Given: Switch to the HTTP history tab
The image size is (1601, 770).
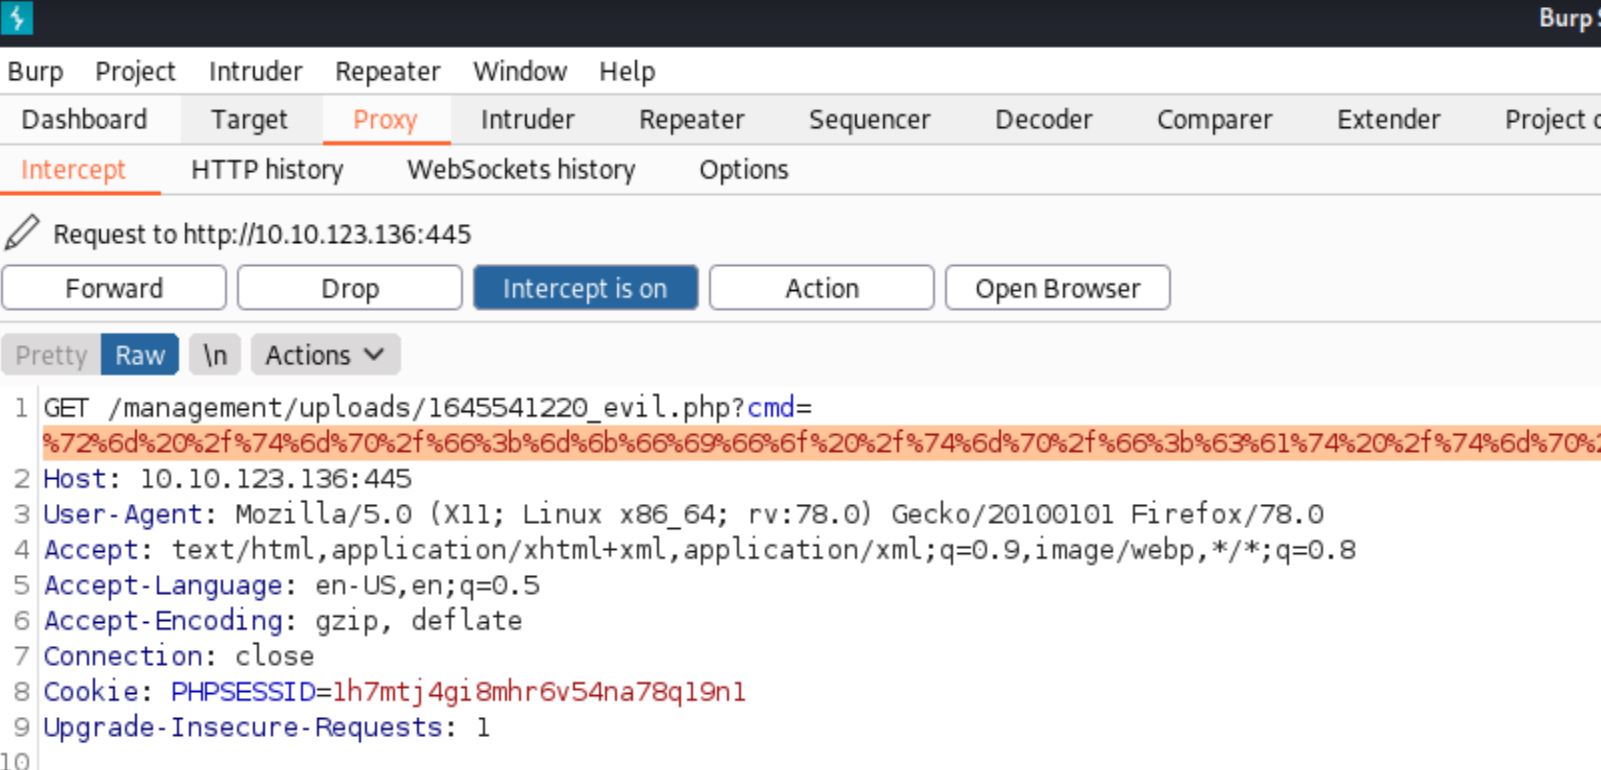Looking at the screenshot, I should (267, 170).
